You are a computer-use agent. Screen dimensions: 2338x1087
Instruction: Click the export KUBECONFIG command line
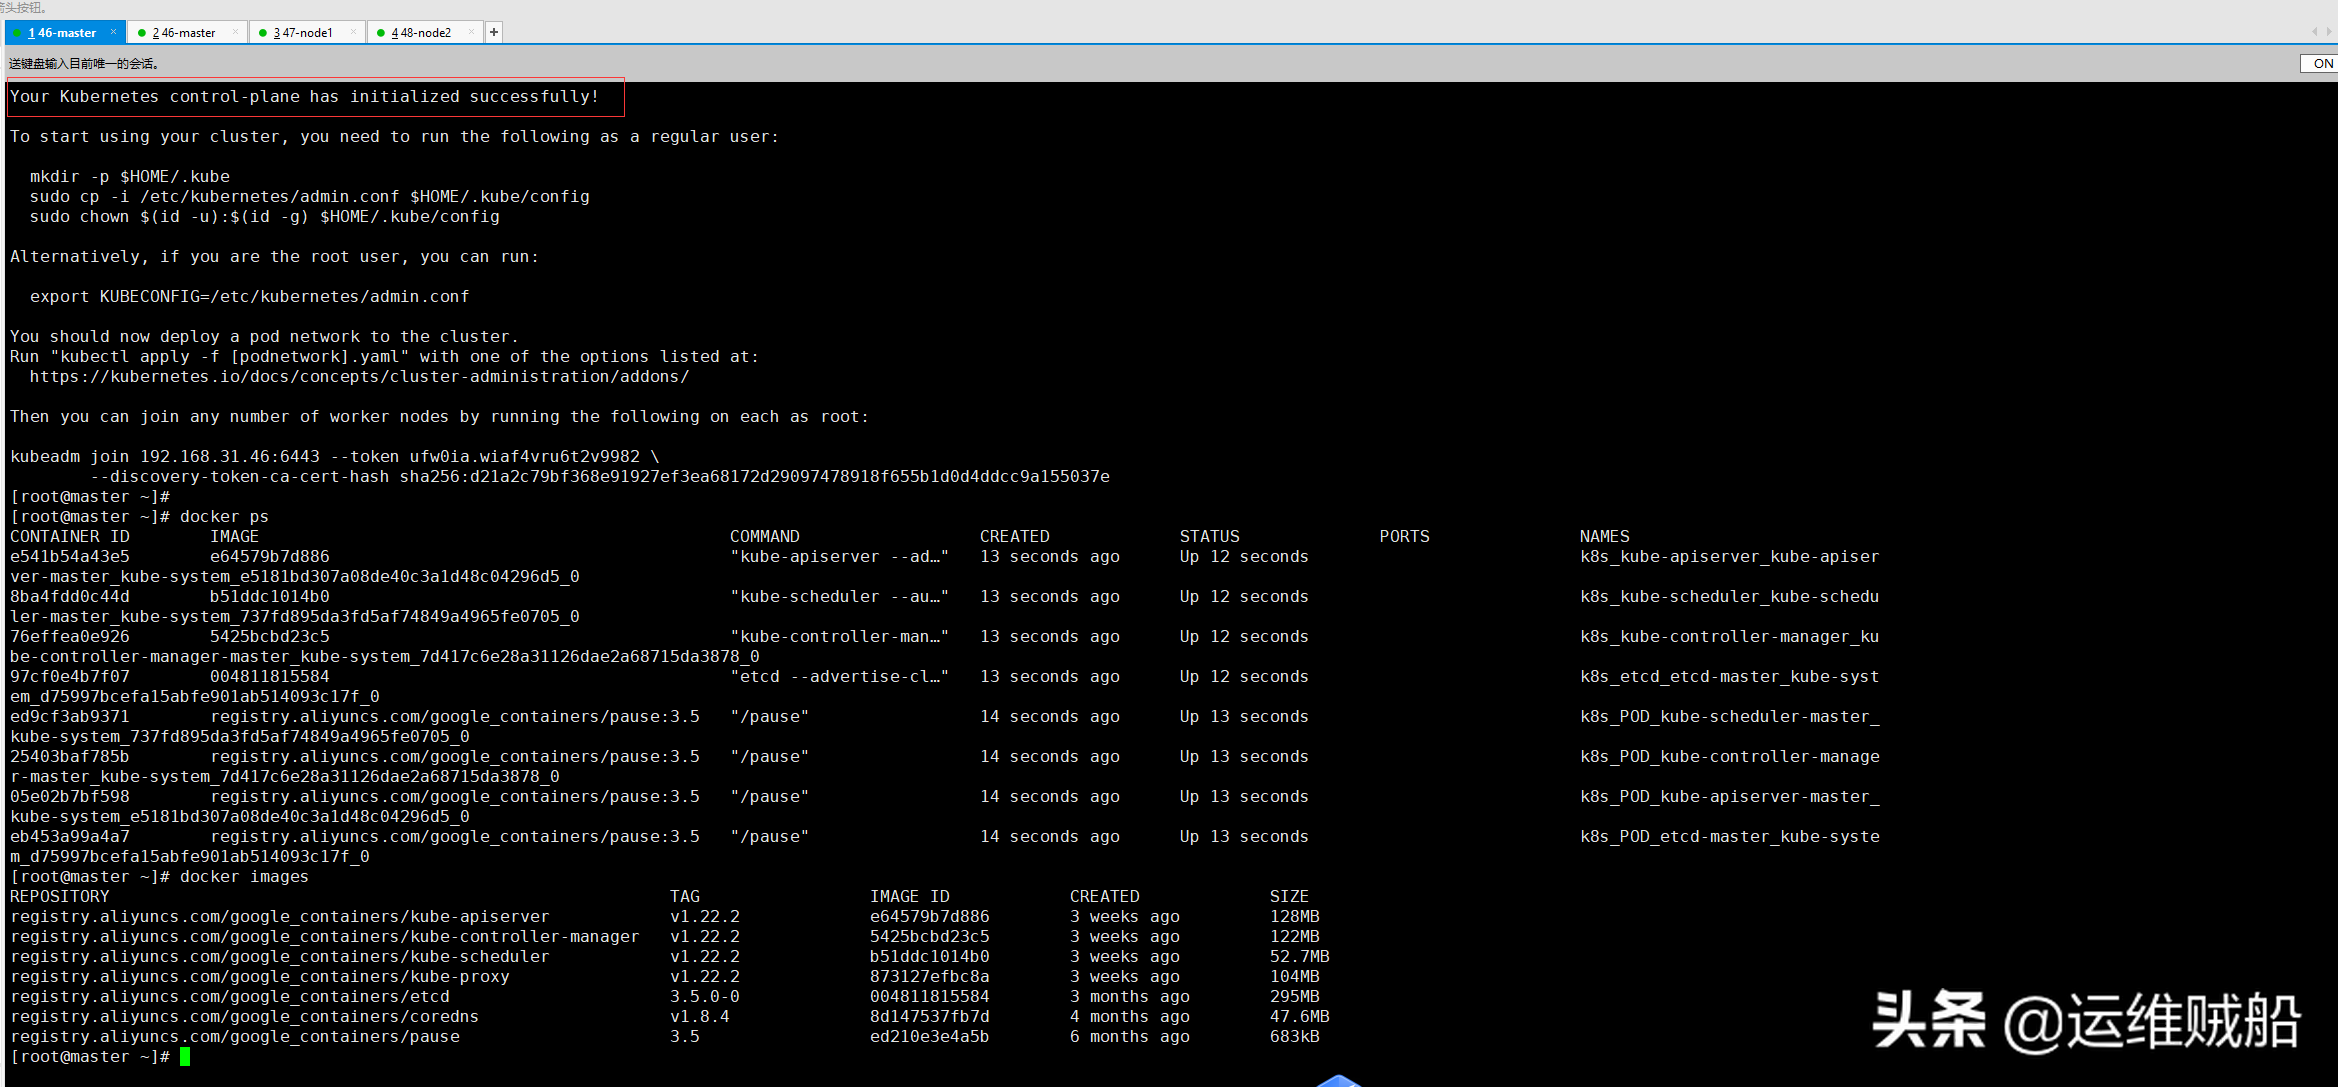(249, 297)
